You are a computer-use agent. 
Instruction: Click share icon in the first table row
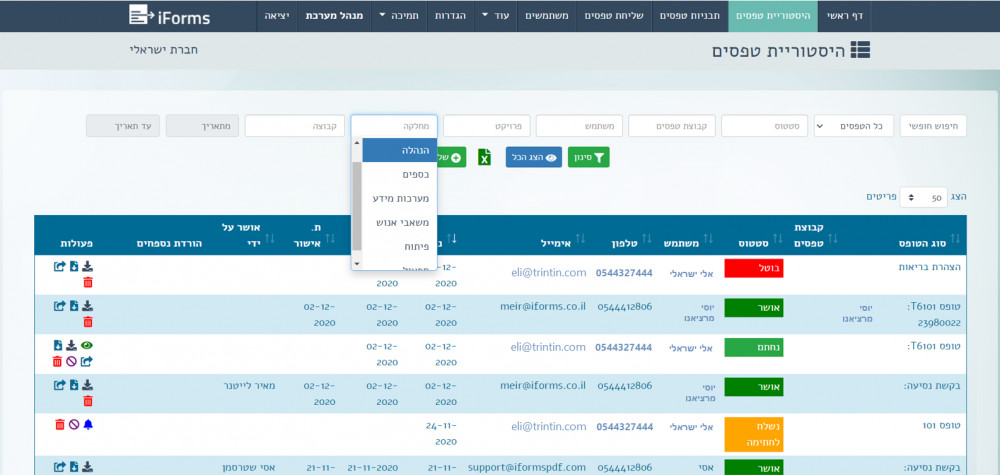59,266
